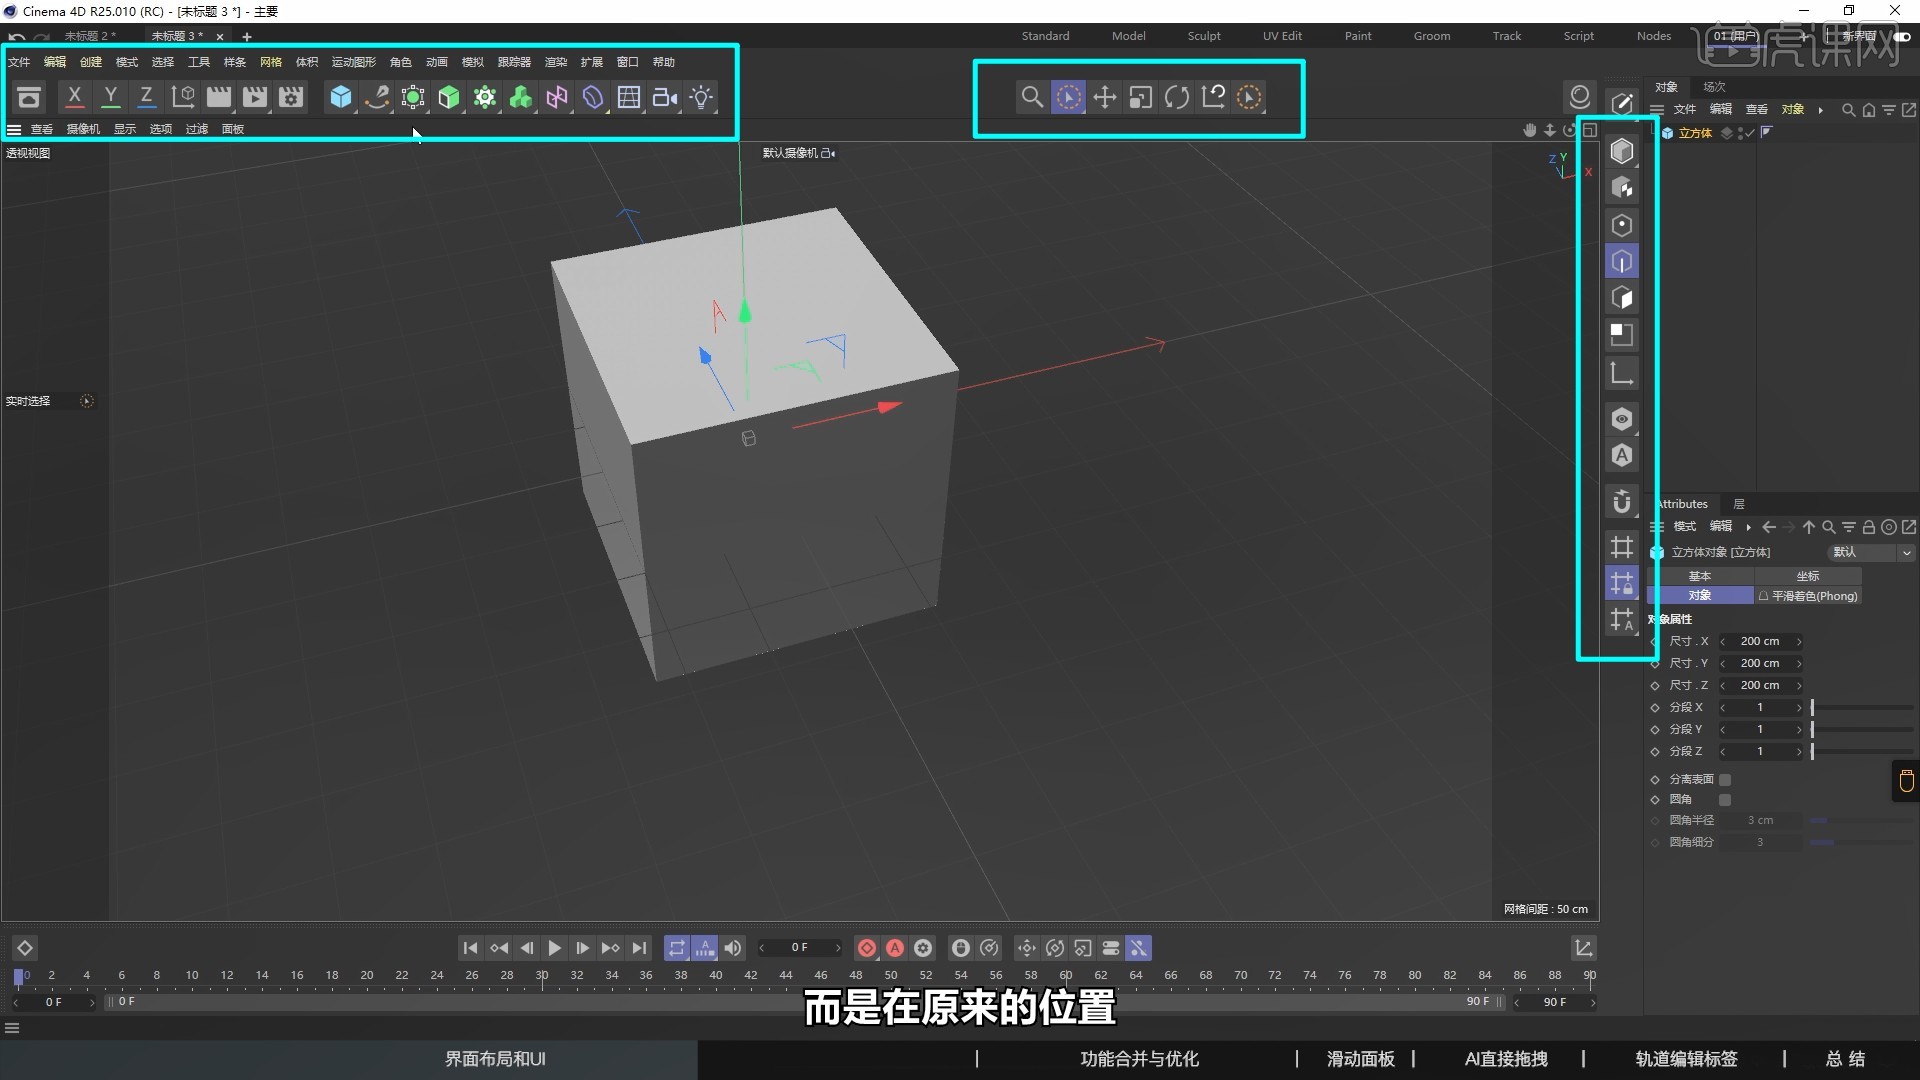Select the Rotate tool
Image resolution: width=1920 pixels, height=1080 pixels.
pyautogui.click(x=1177, y=97)
